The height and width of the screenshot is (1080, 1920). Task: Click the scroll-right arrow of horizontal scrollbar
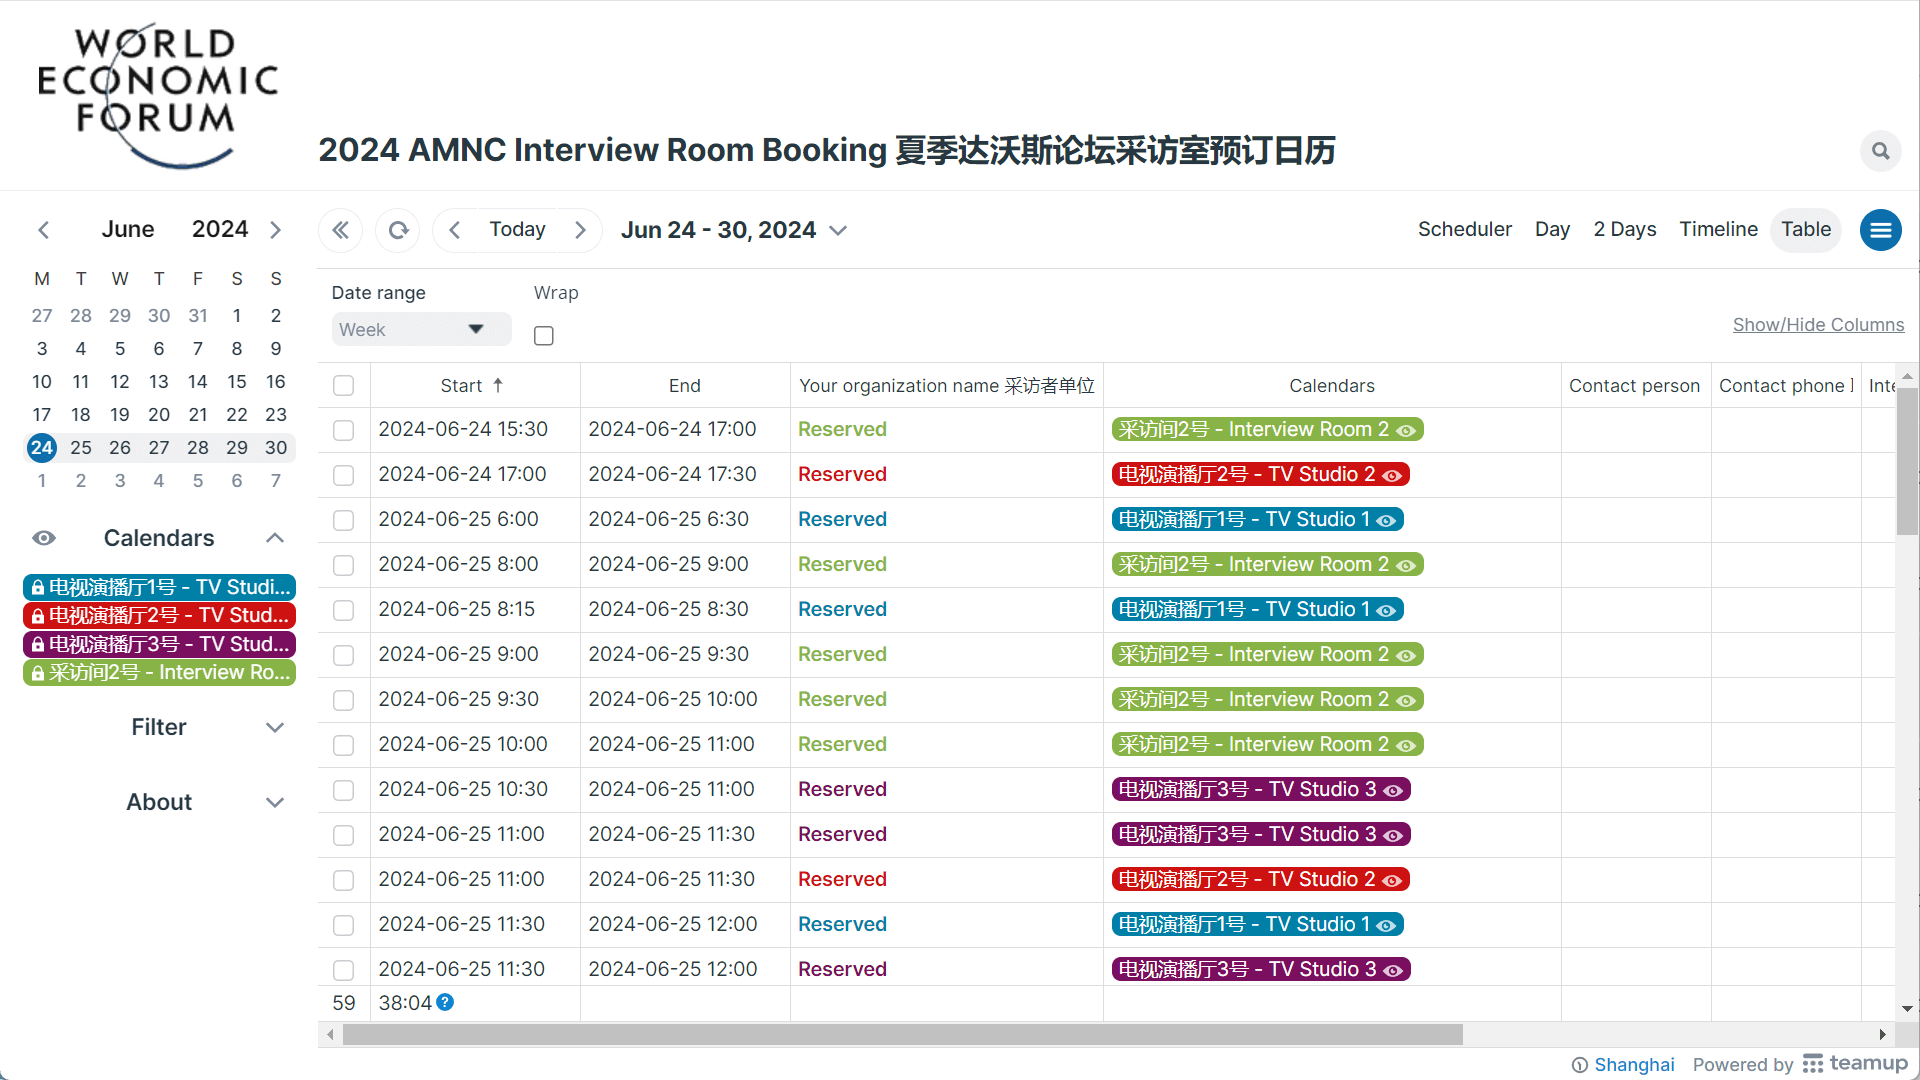point(1882,1034)
